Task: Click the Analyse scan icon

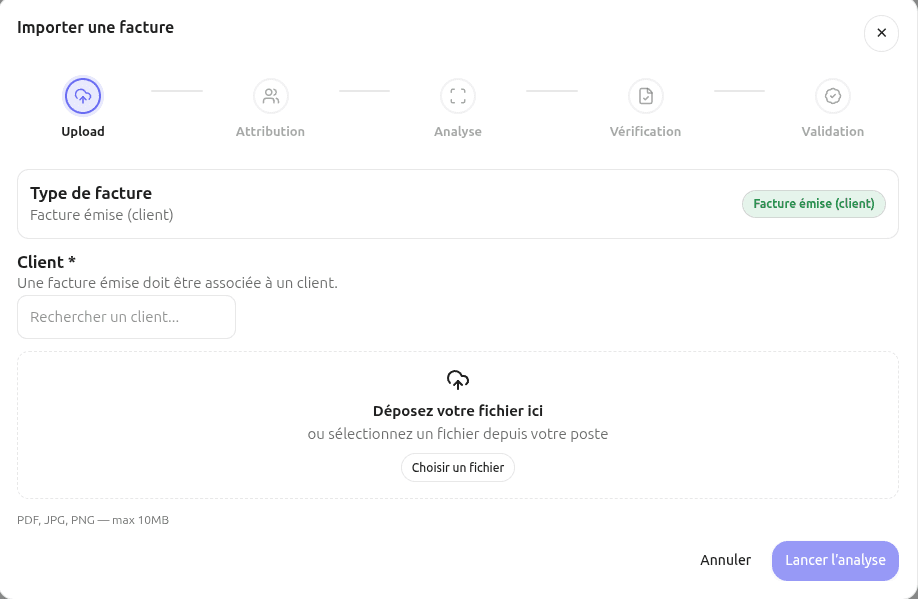Action: [x=458, y=95]
